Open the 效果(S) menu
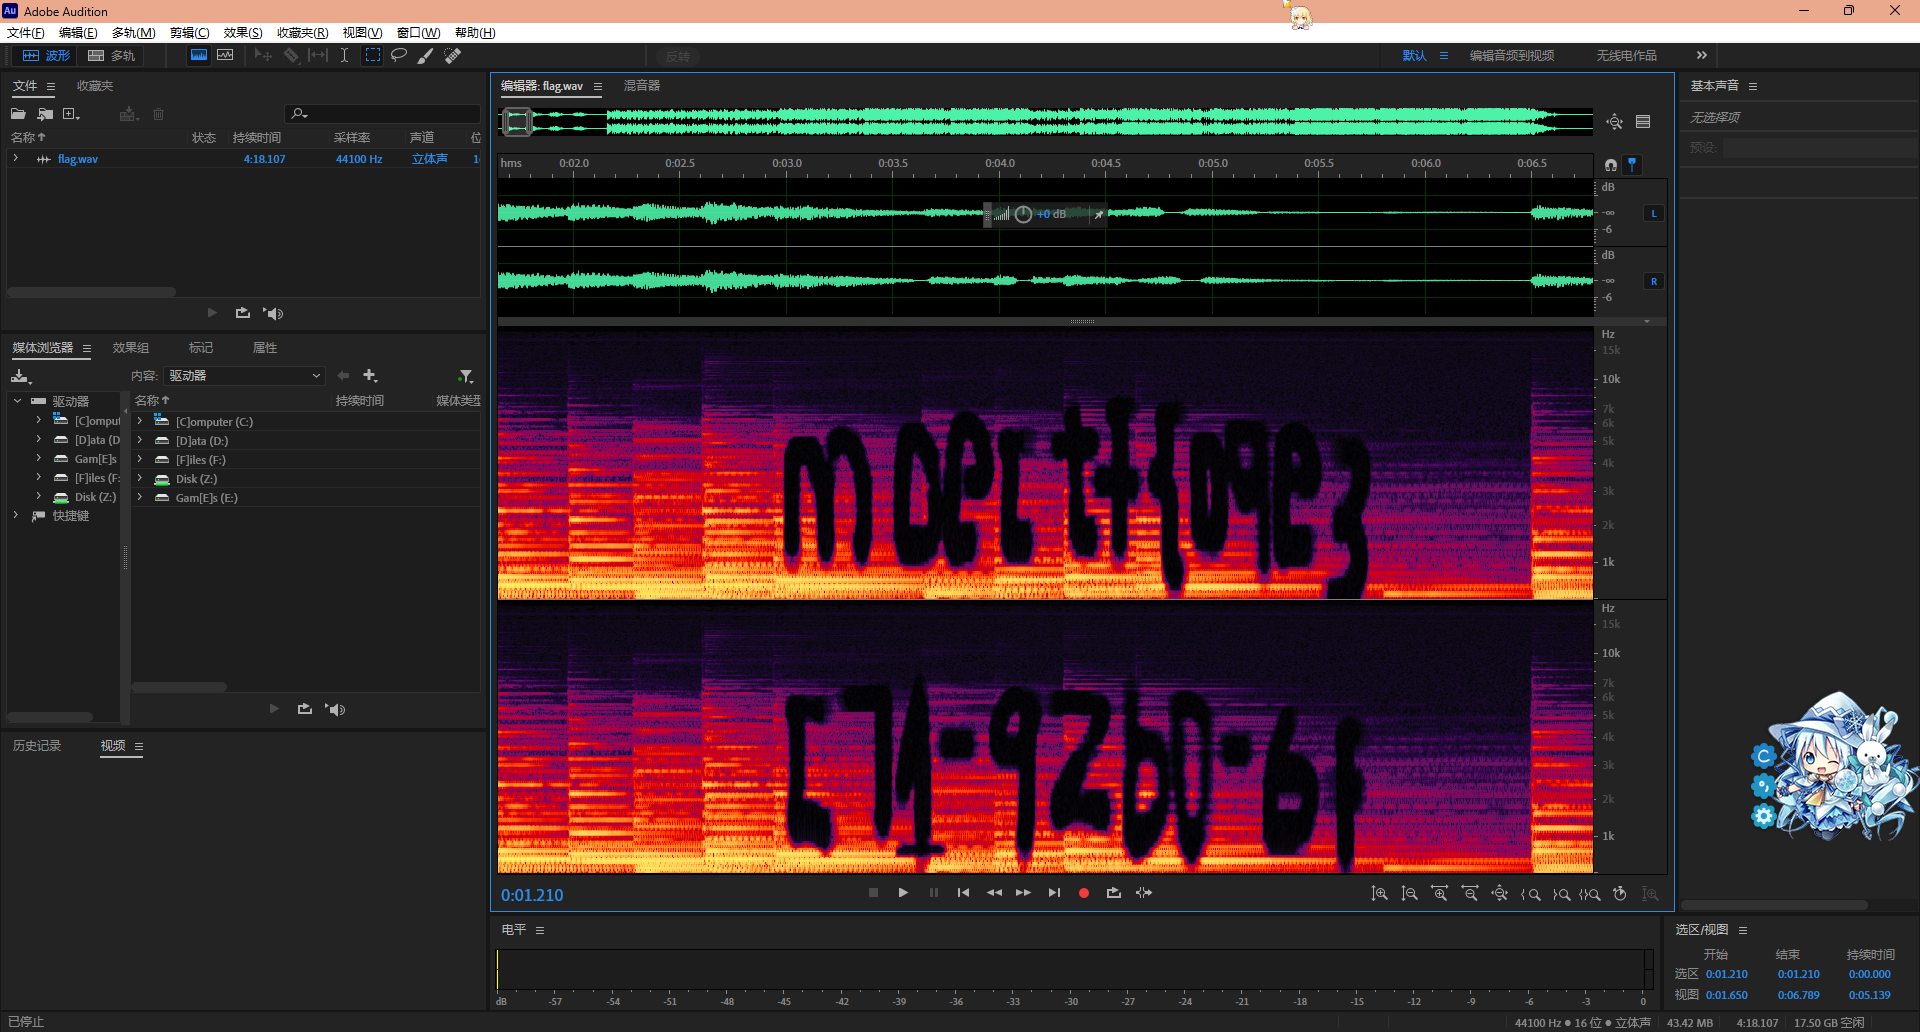This screenshot has width=1920, height=1032. 242,33
